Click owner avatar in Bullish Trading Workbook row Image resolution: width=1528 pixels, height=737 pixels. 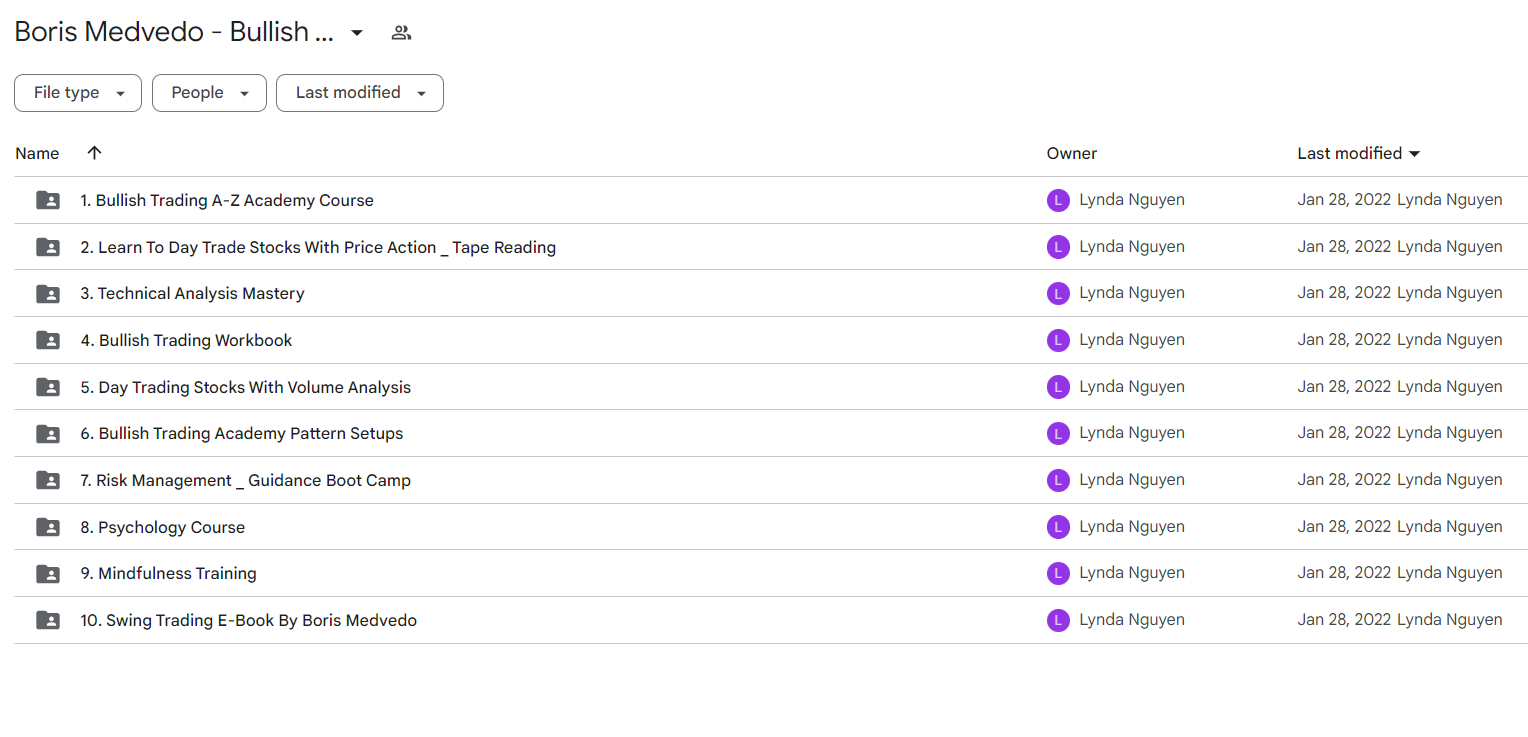[x=1058, y=340]
